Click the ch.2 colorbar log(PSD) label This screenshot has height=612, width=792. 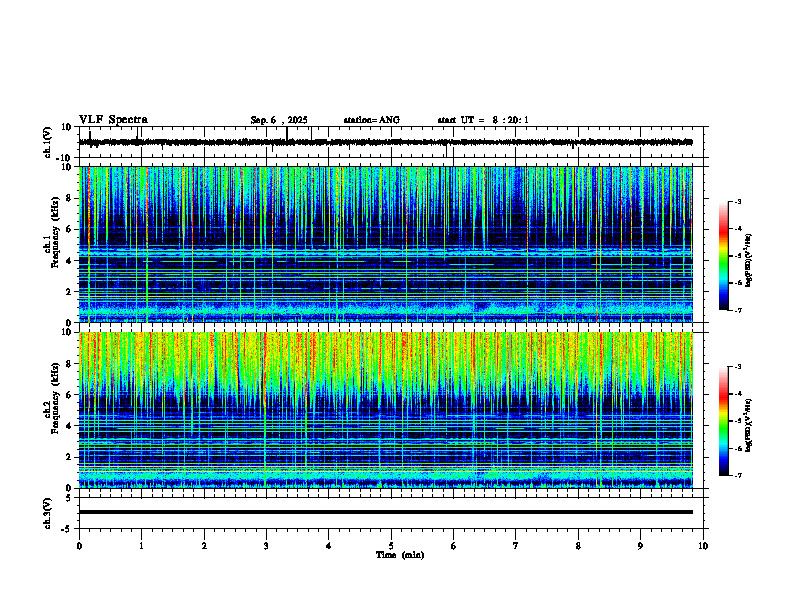(x=749, y=425)
